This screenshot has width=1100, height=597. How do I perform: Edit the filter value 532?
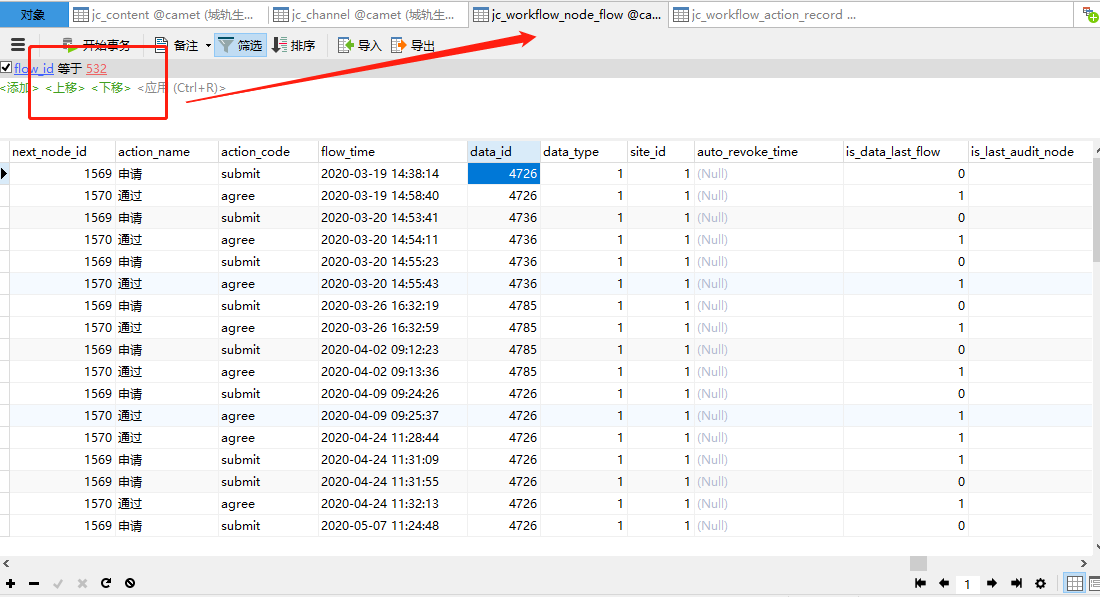96,69
